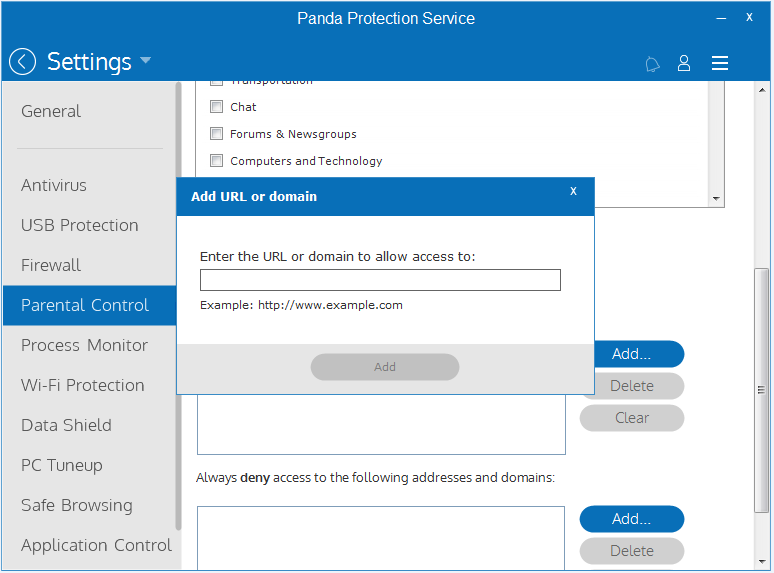Open the USB Protection section

[x=79, y=225]
